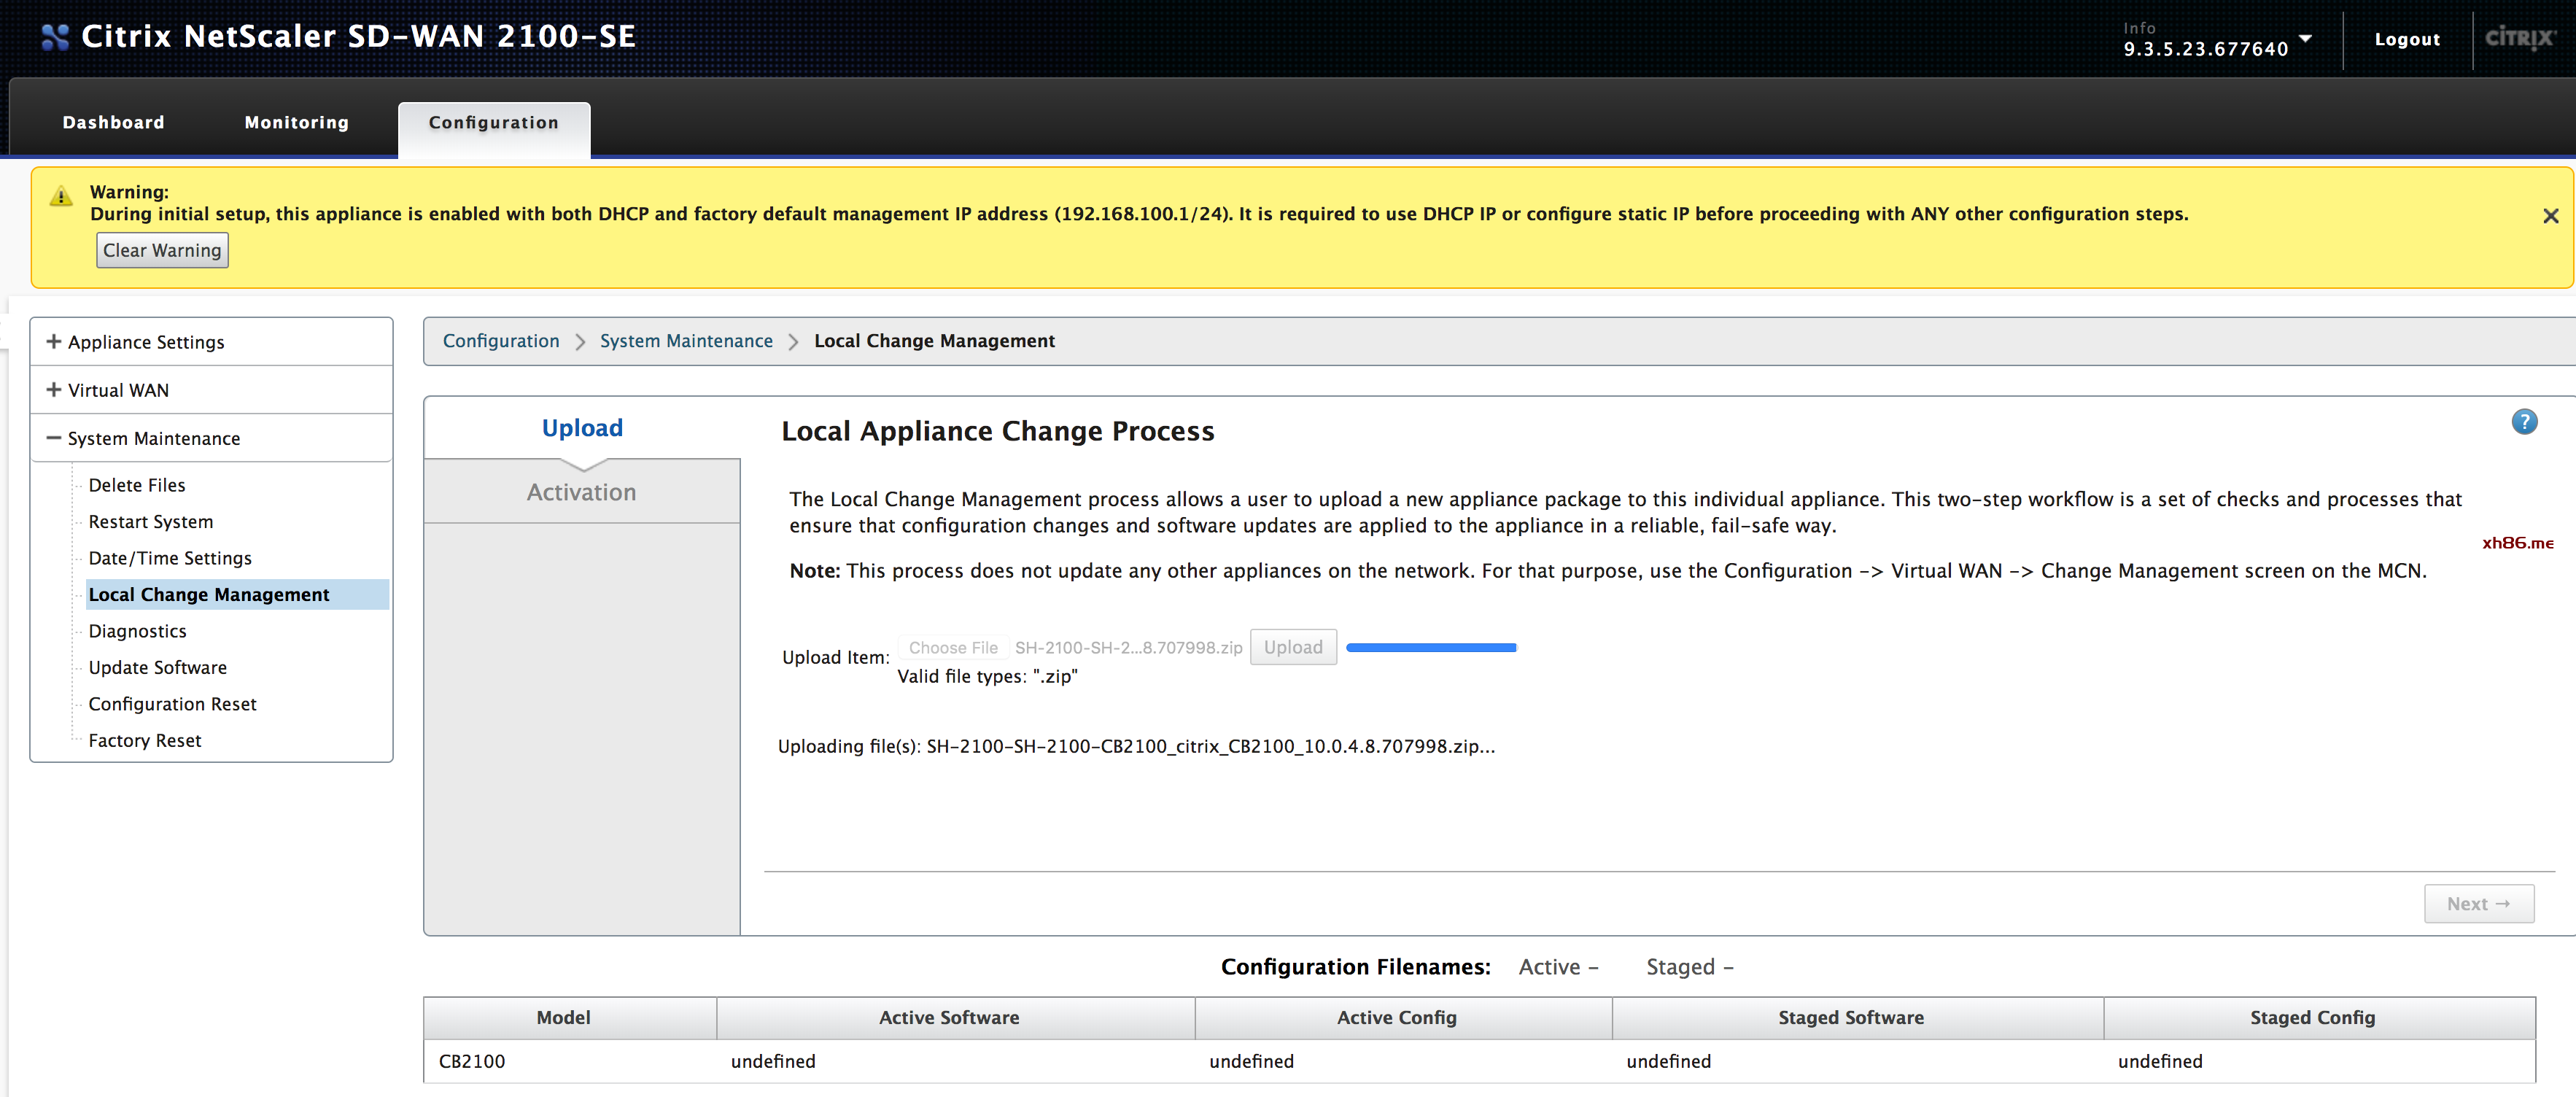Click the 'Uploading file(s)' status message
The height and width of the screenshot is (1097, 2576).
1137,746
